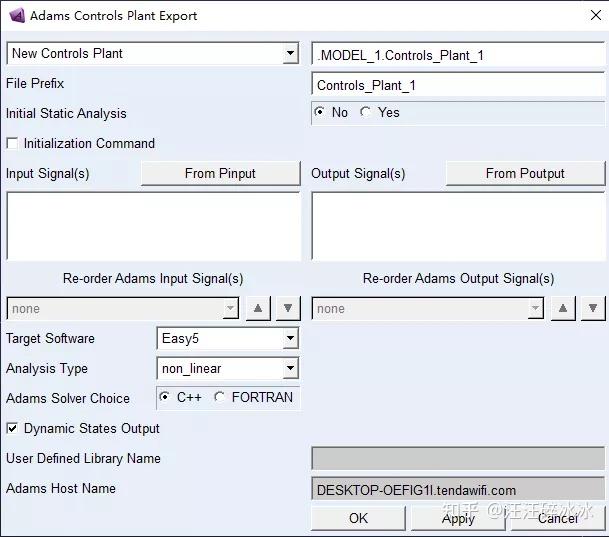The image size is (609, 537).
Task: Click the From Poutput button
Action: 525,174
